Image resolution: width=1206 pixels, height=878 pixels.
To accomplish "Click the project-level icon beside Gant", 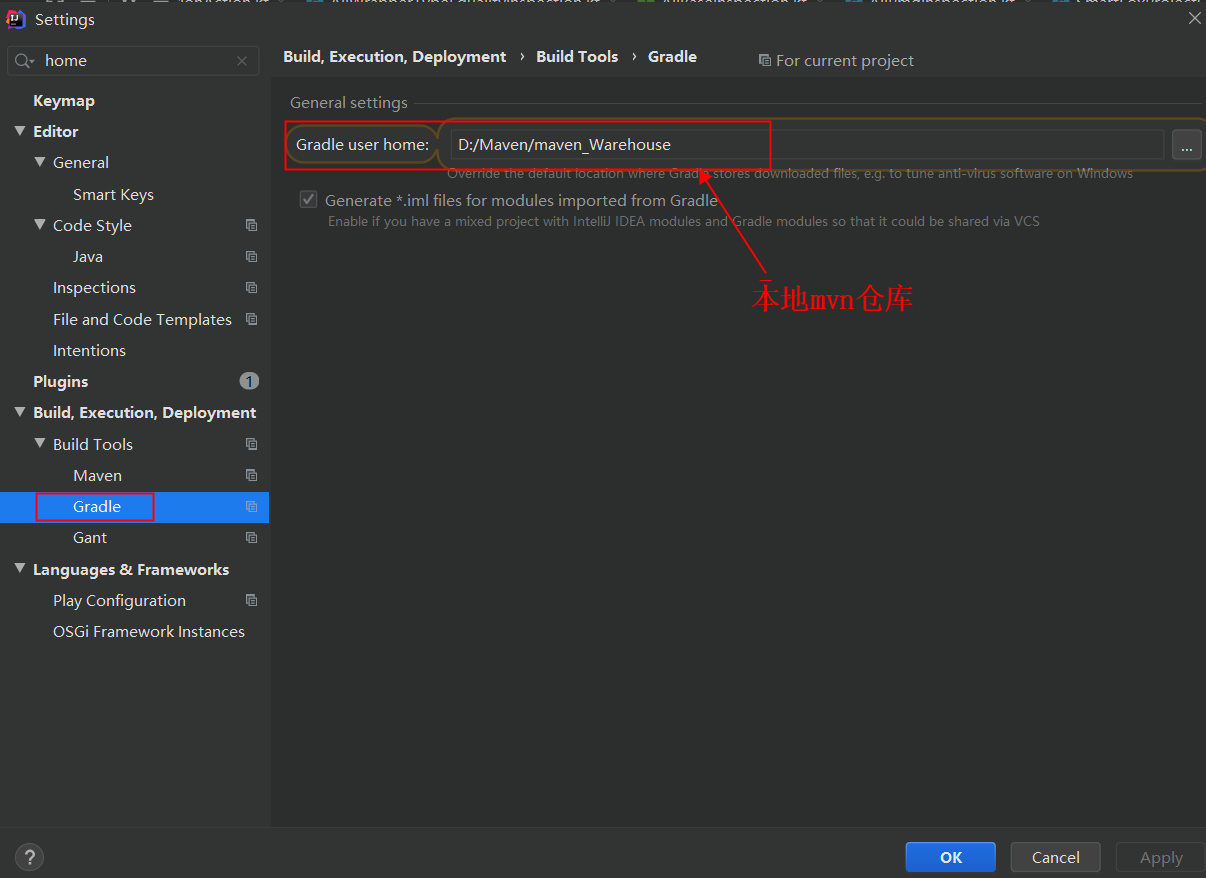I will pyautogui.click(x=251, y=538).
